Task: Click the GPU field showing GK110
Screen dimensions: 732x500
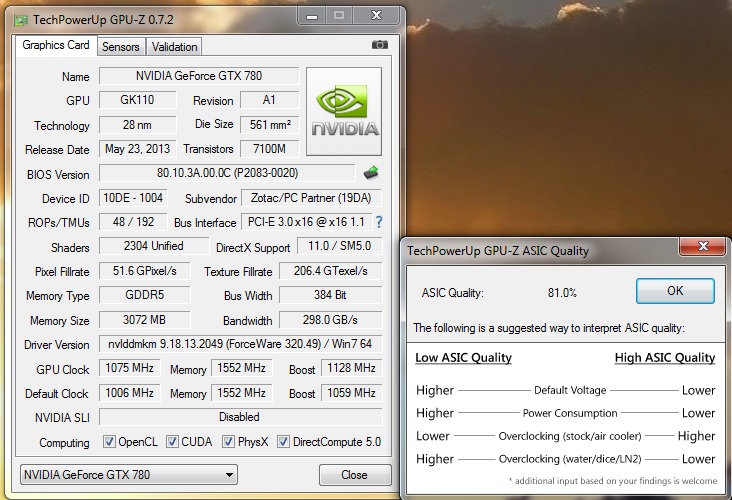Action: (x=138, y=100)
